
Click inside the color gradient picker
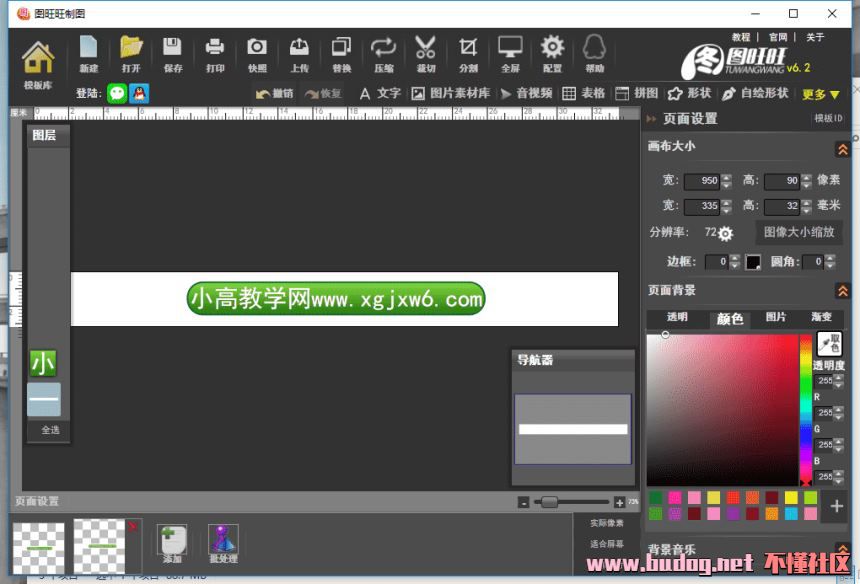click(x=722, y=410)
